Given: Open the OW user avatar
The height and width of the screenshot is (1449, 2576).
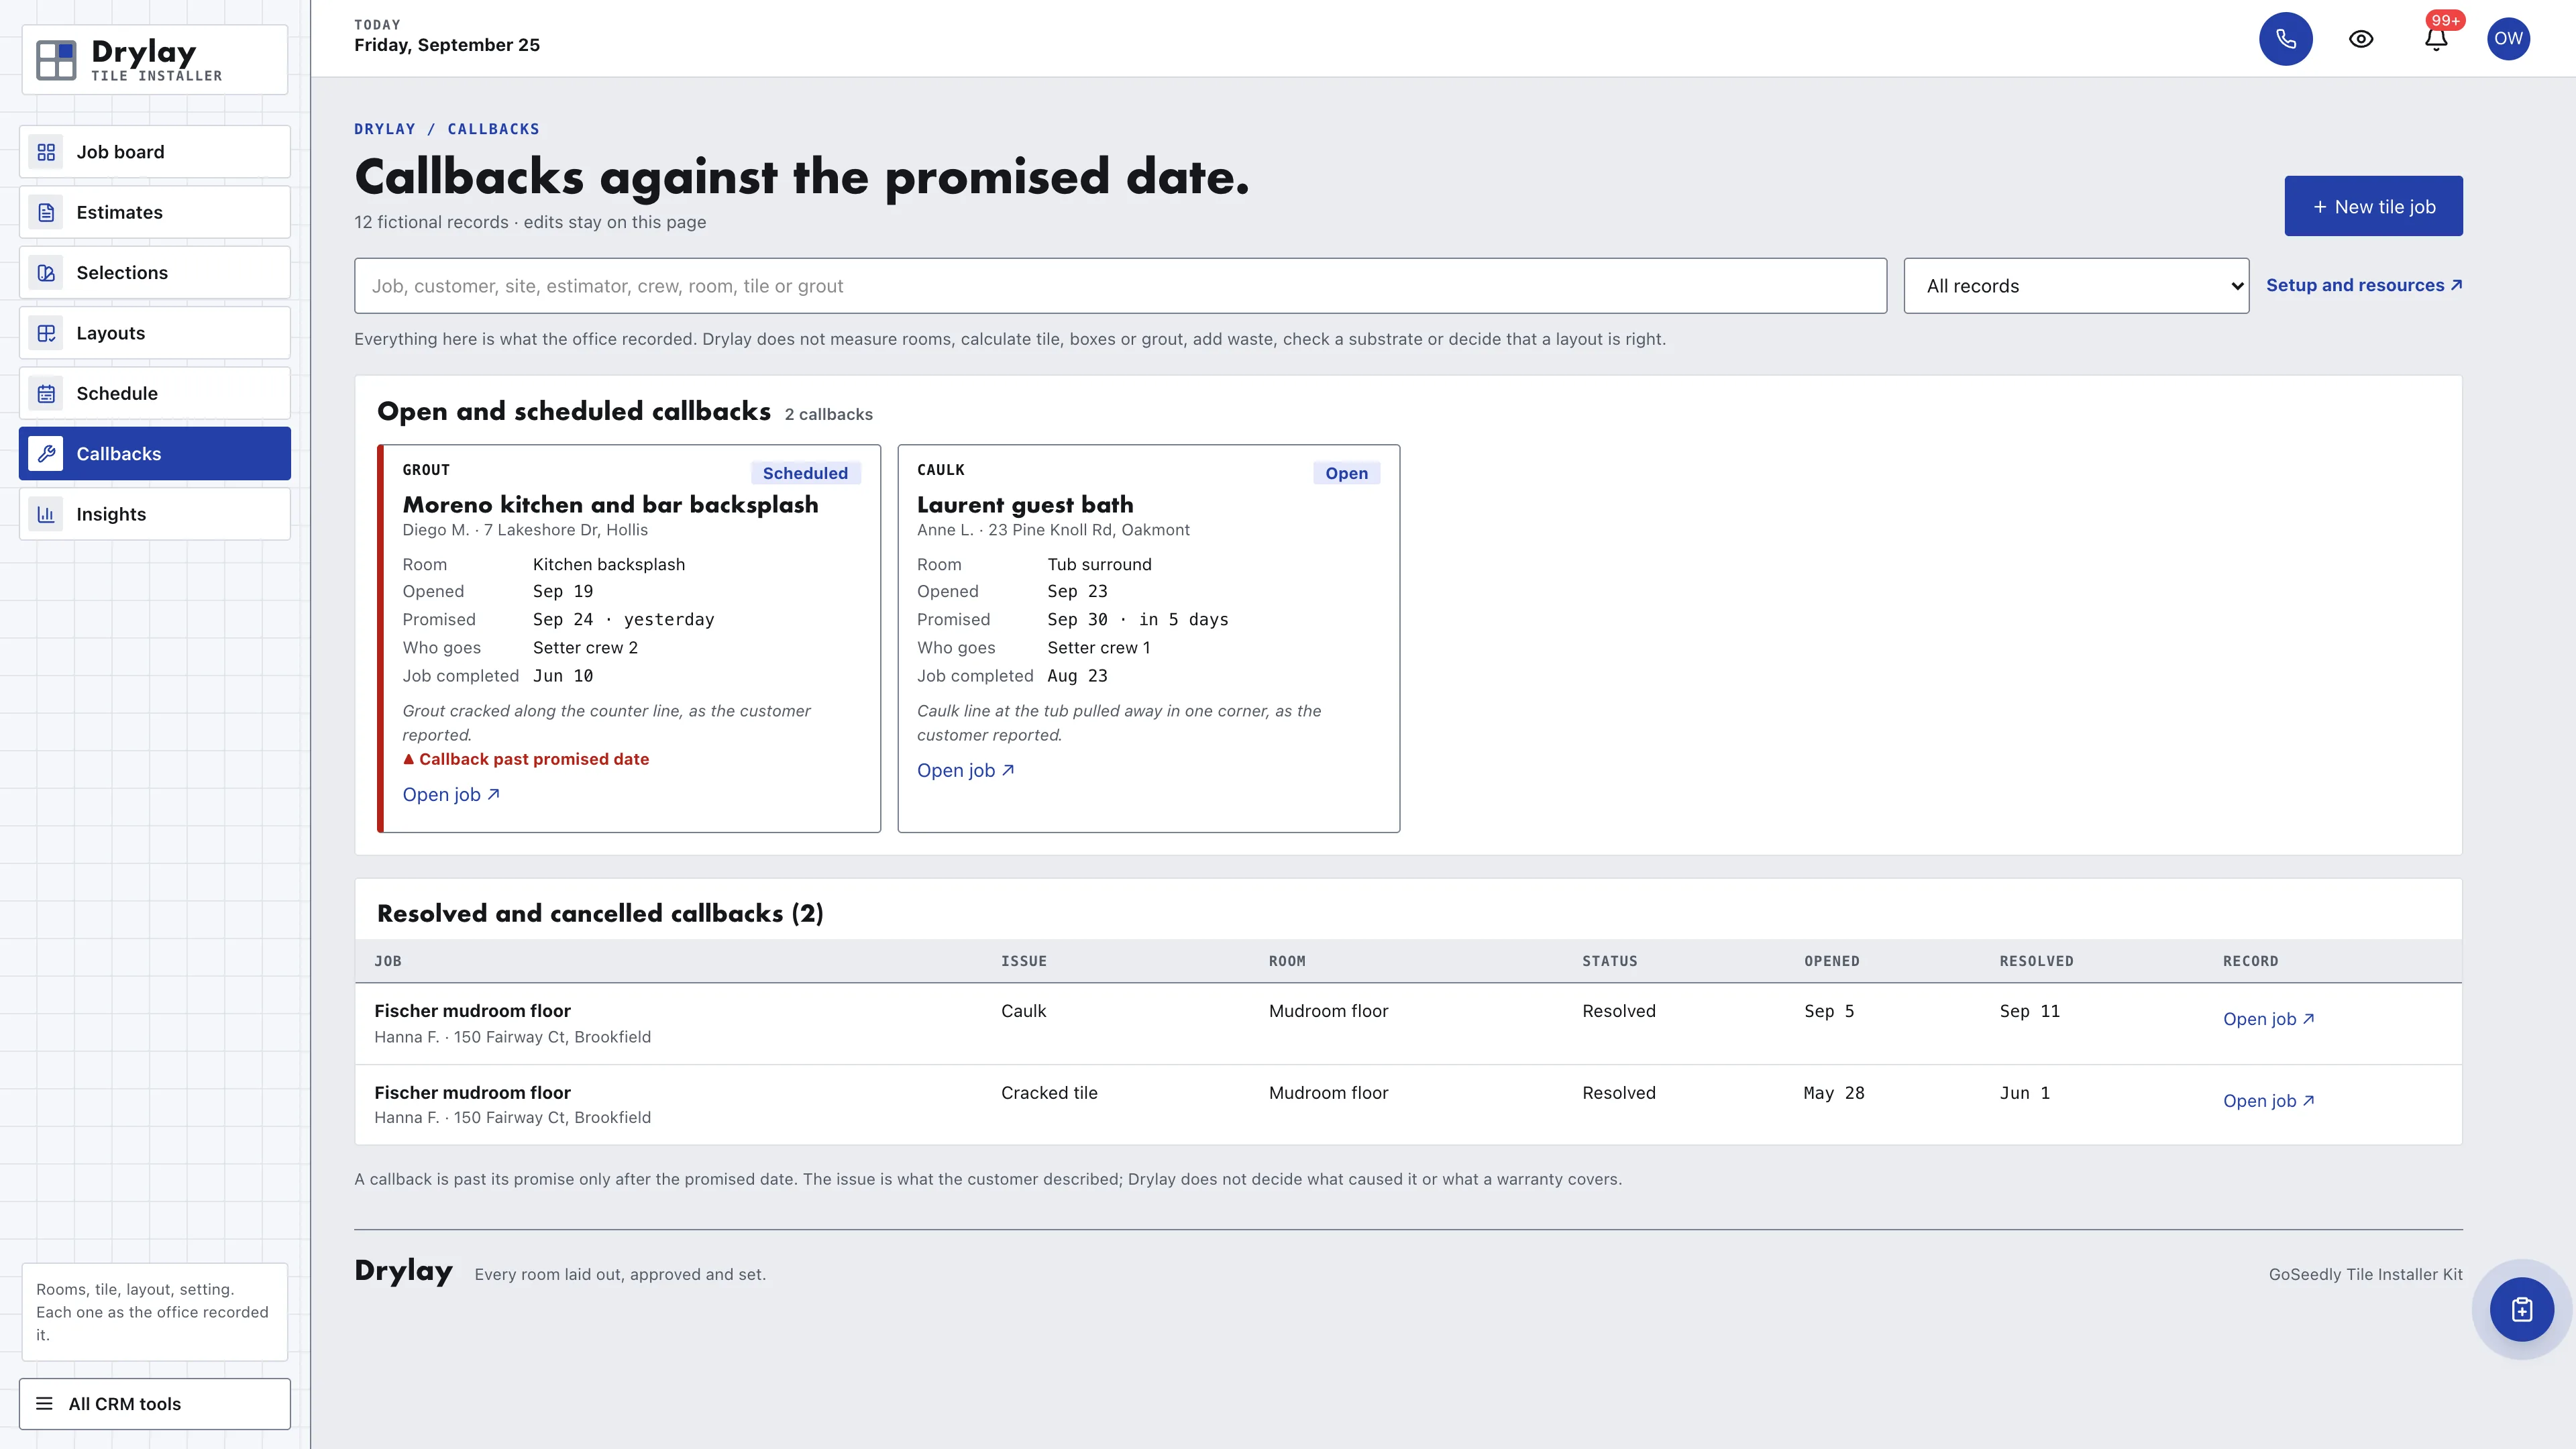Looking at the screenshot, I should (x=2508, y=39).
